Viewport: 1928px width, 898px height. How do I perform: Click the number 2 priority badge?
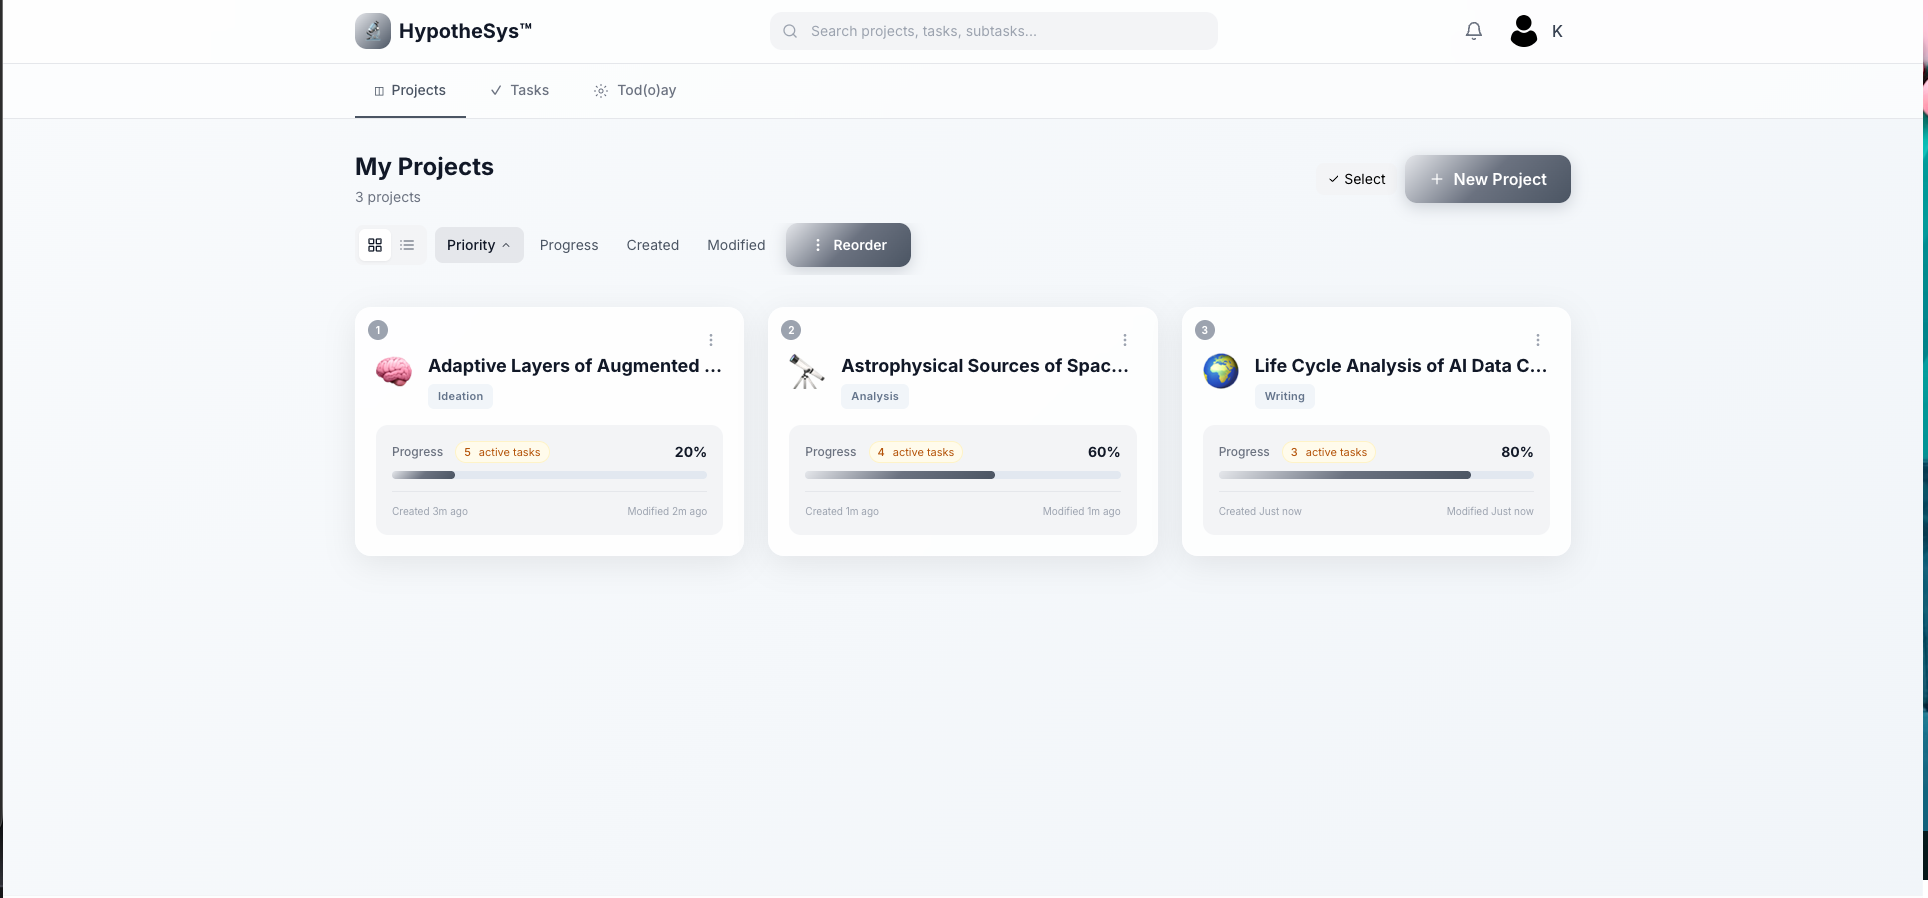coord(791,330)
